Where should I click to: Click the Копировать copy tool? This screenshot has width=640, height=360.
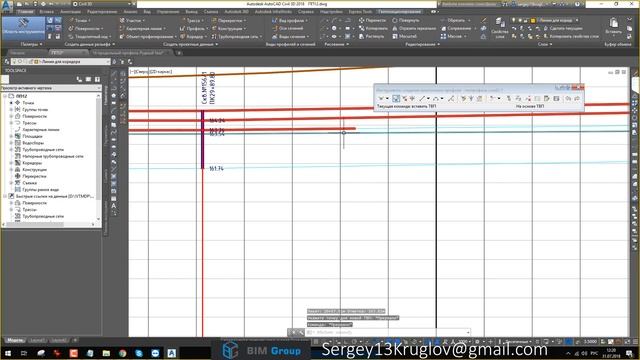[373, 28]
